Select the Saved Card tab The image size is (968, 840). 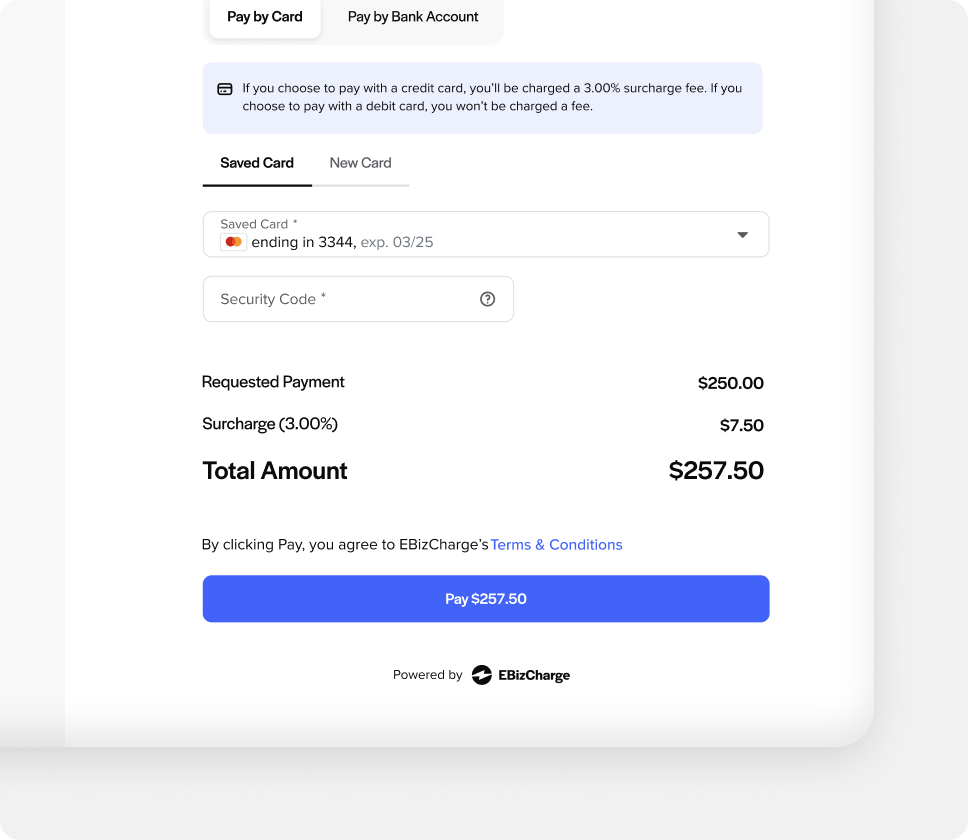(x=256, y=163)
